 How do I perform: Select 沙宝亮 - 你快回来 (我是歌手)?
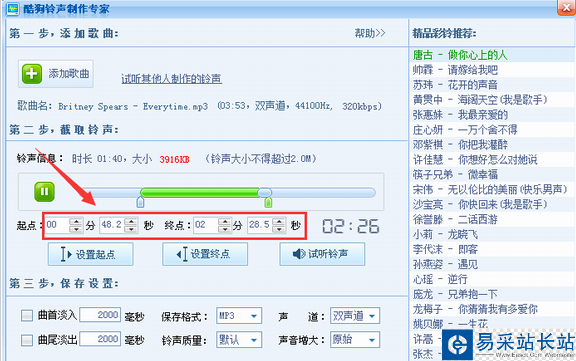[492, 204]
